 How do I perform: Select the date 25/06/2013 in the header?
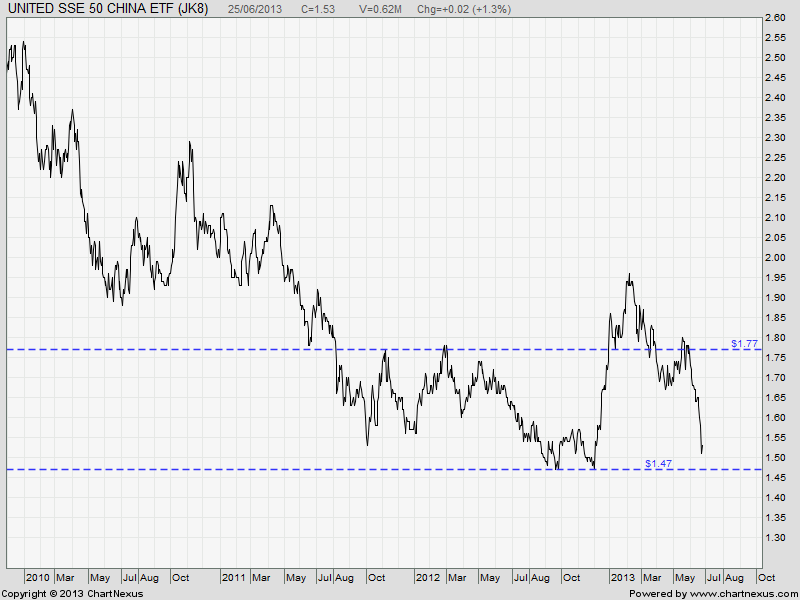[255, 9]
